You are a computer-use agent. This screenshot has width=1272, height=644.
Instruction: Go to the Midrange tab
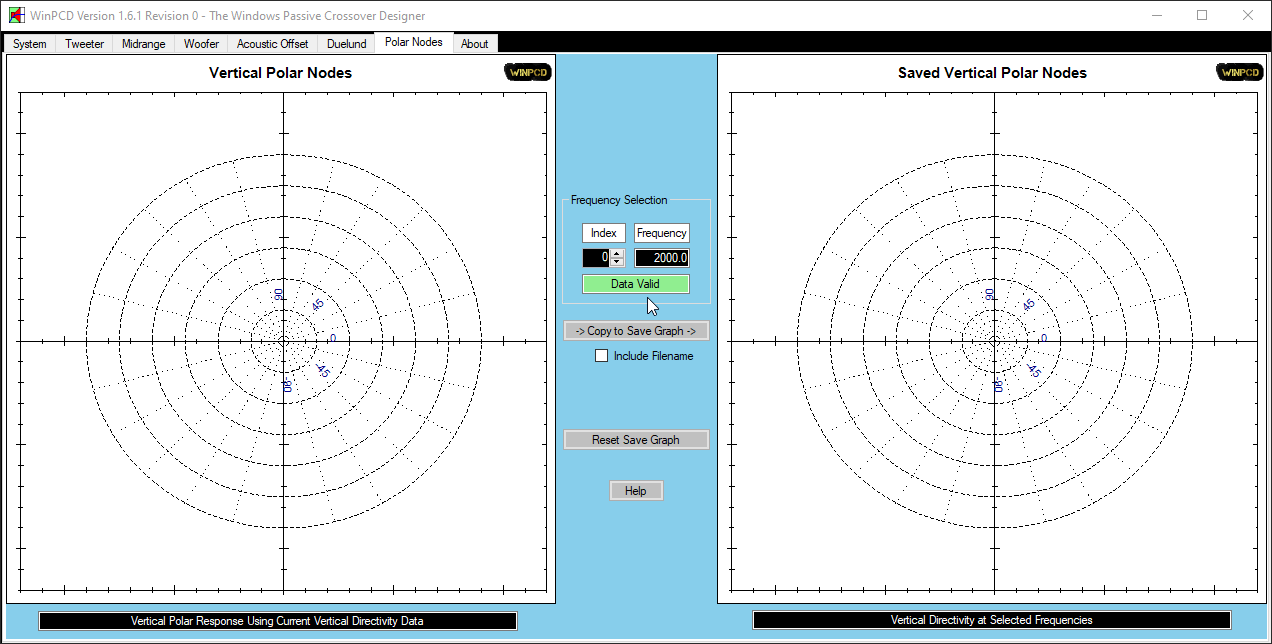[x=143, y=44]
